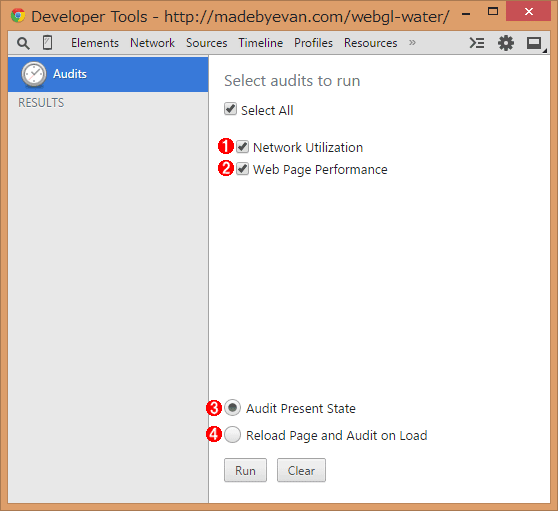558x511 pixels.
Task: Toggle the mobile device emulation icon
Action: pos(47,43)
